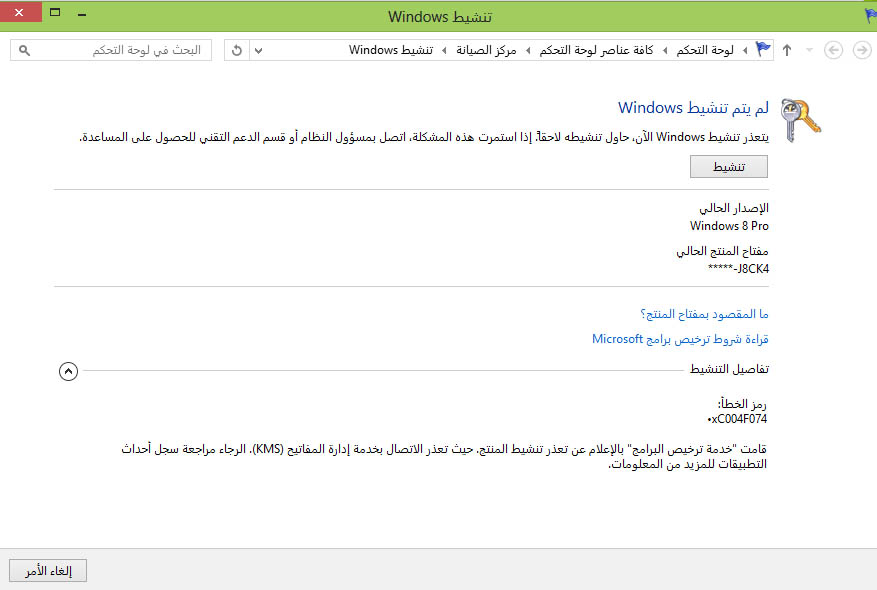This screenshot has height=590, width=877.
Task: Click the keys icon beside the heading
Action: pyautogui.click(x=800, y=120)
